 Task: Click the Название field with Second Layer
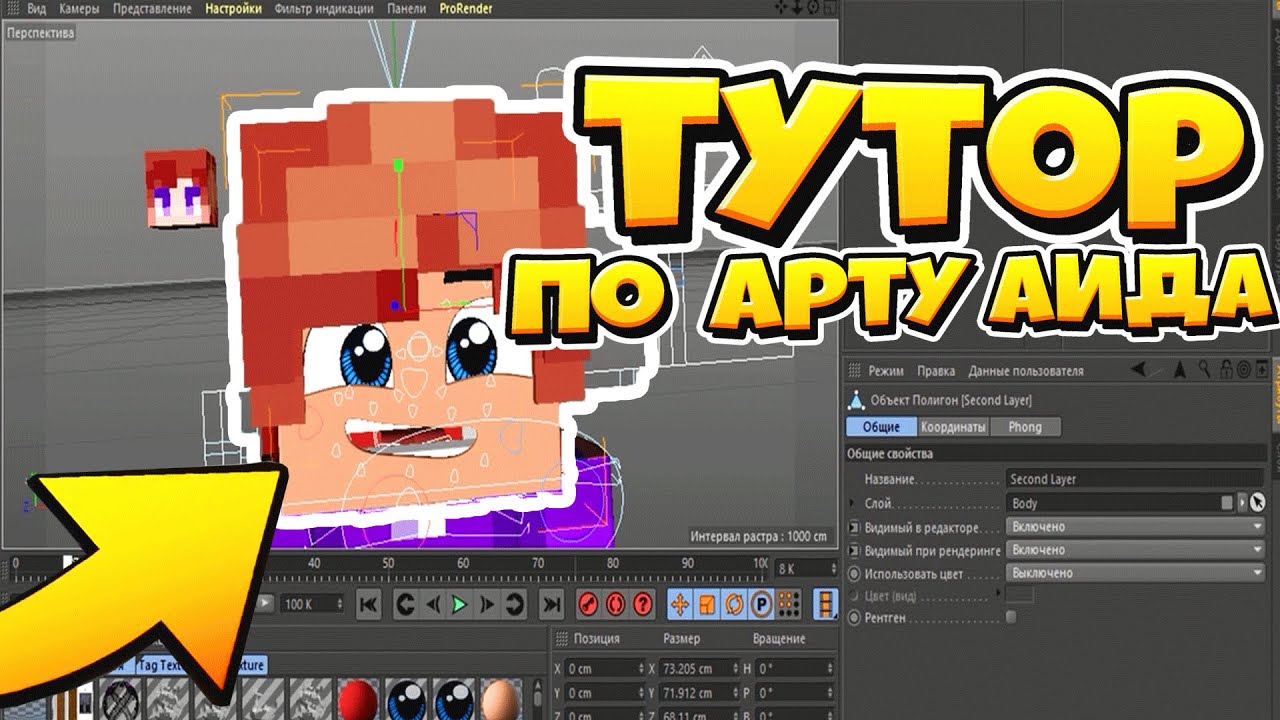click(x=1136, y=479)
